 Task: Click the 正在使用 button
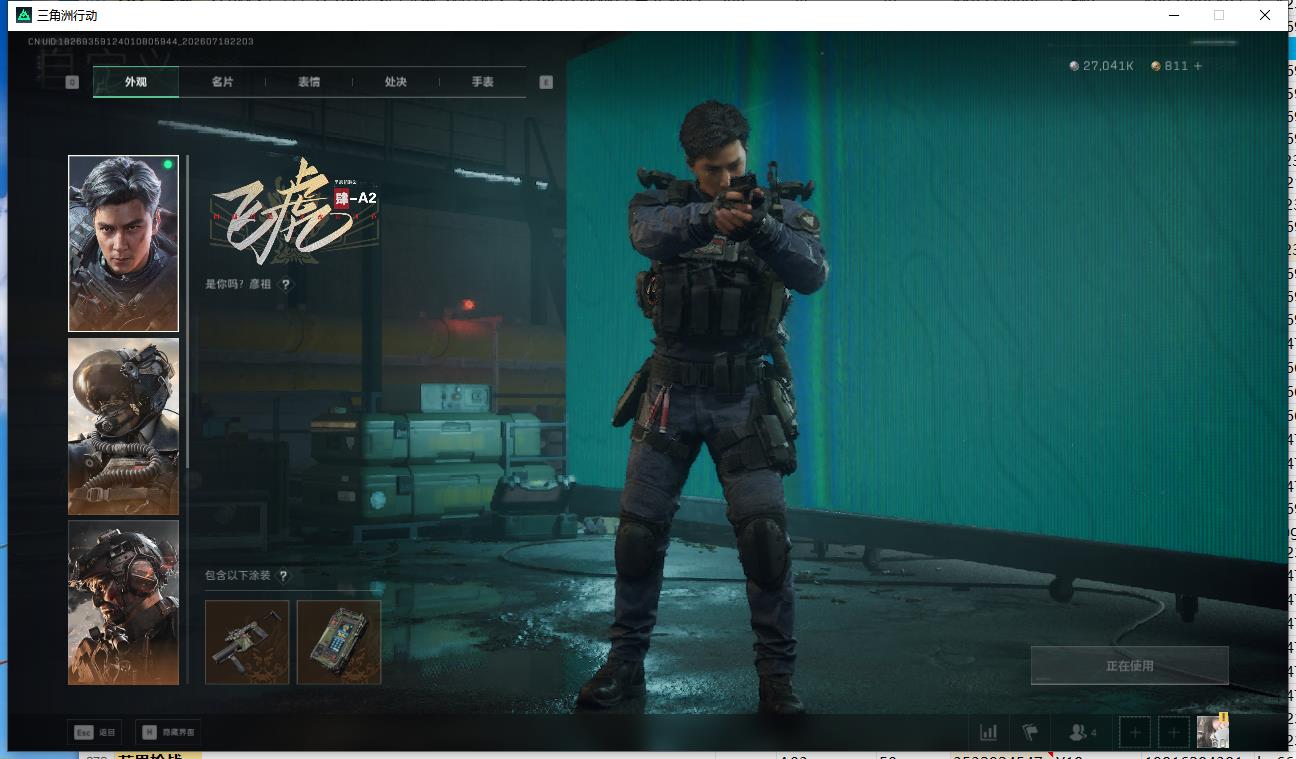click(x=1130, y=665)
